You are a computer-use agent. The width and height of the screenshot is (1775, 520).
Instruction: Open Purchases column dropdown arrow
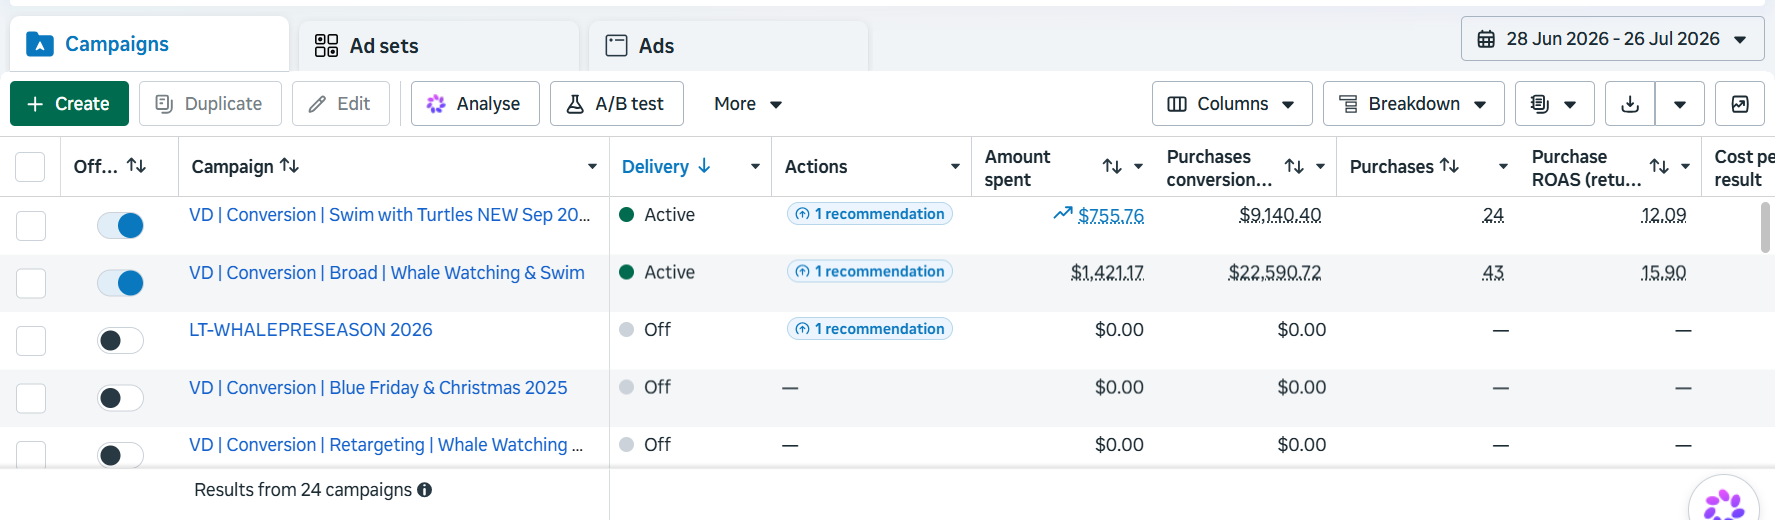coord(1503,167)
